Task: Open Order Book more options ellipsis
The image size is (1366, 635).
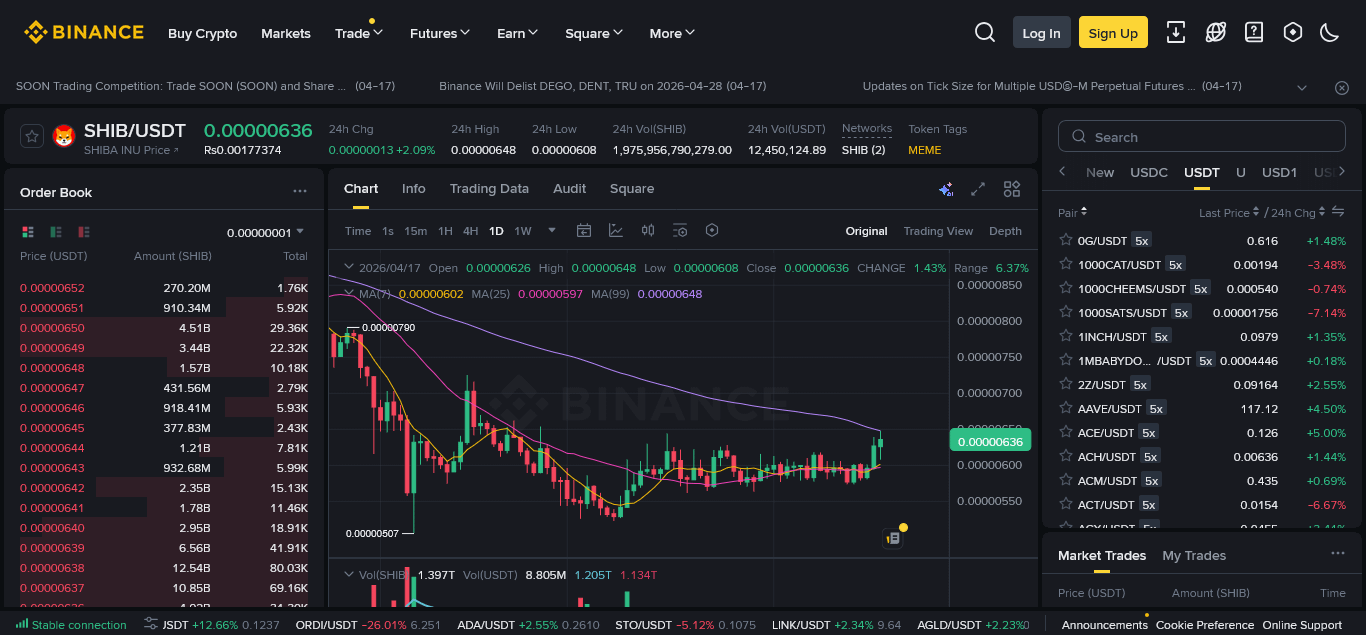Action: (x=300, y=191)
